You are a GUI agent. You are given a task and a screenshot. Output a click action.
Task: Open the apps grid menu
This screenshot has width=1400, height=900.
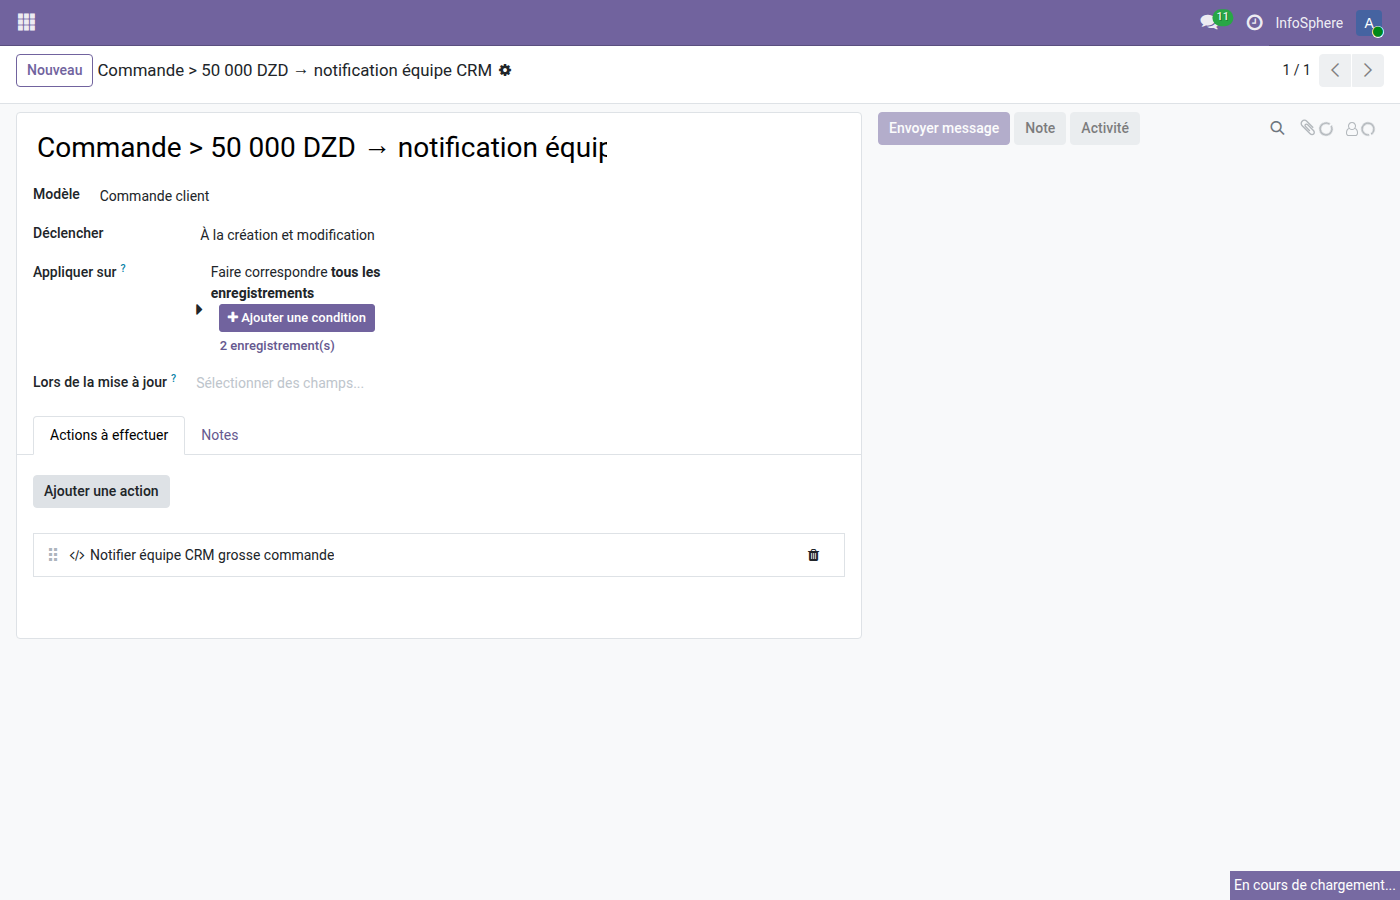coord(27,22)
